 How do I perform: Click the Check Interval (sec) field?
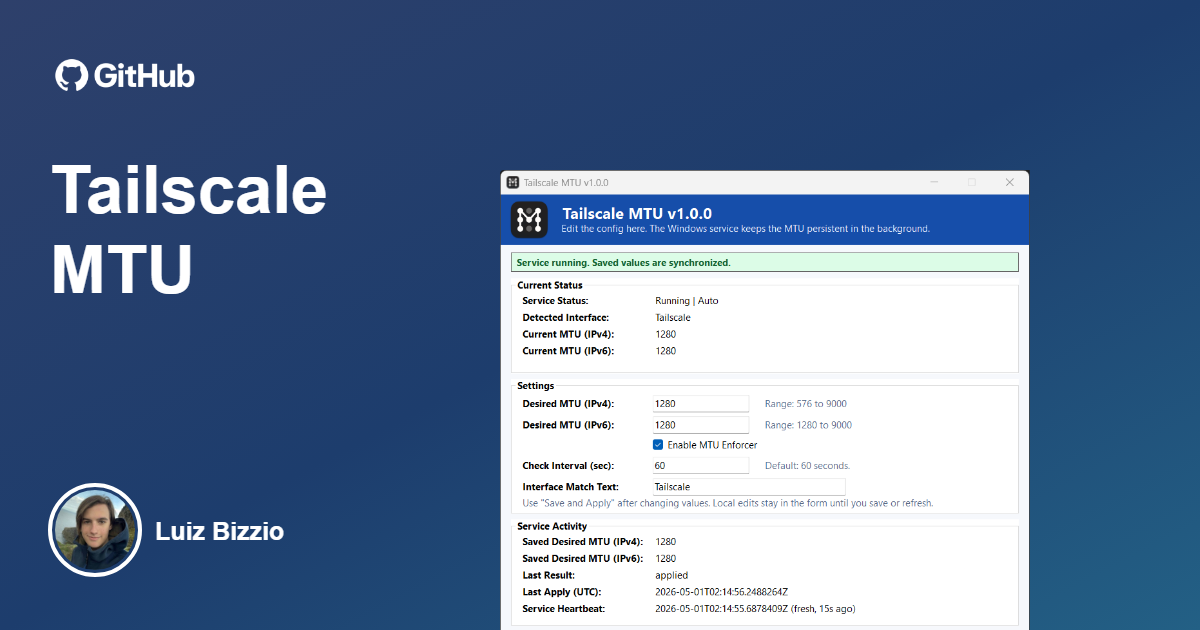700,466
